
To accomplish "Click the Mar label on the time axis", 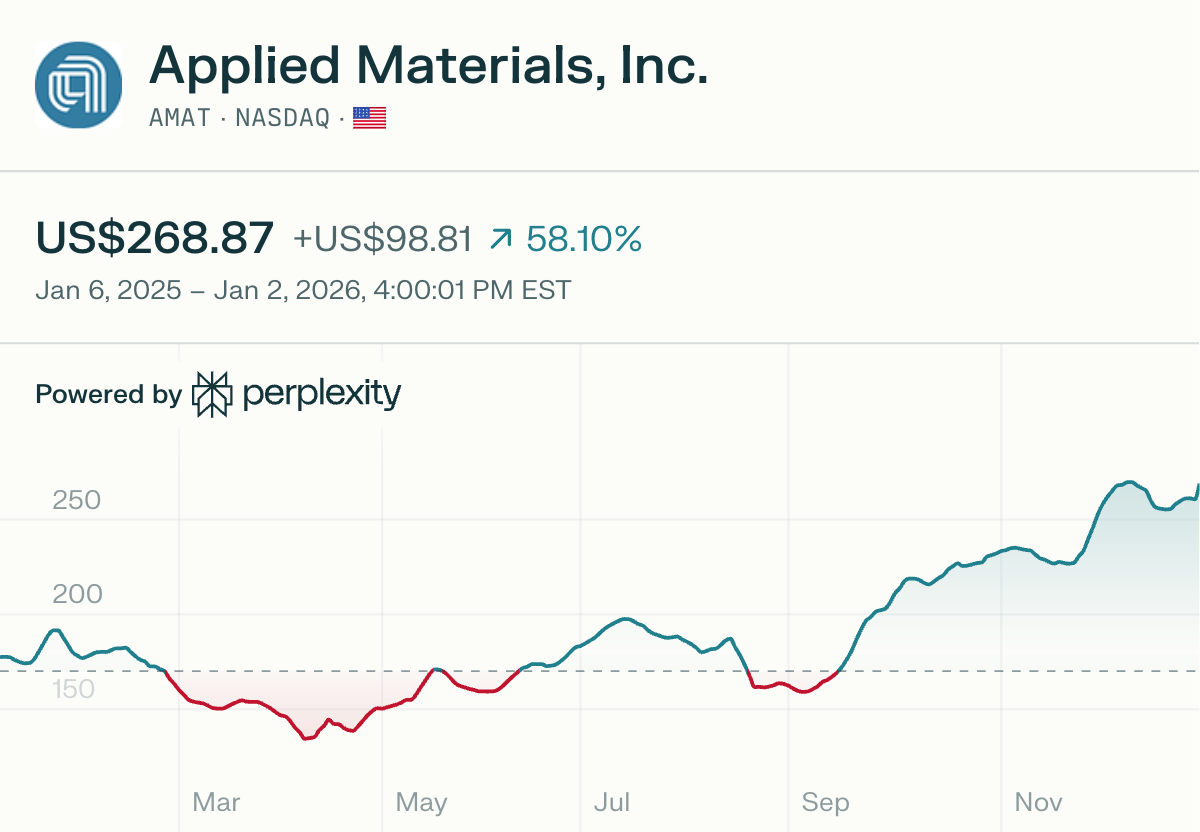I will tap(216, 802).
